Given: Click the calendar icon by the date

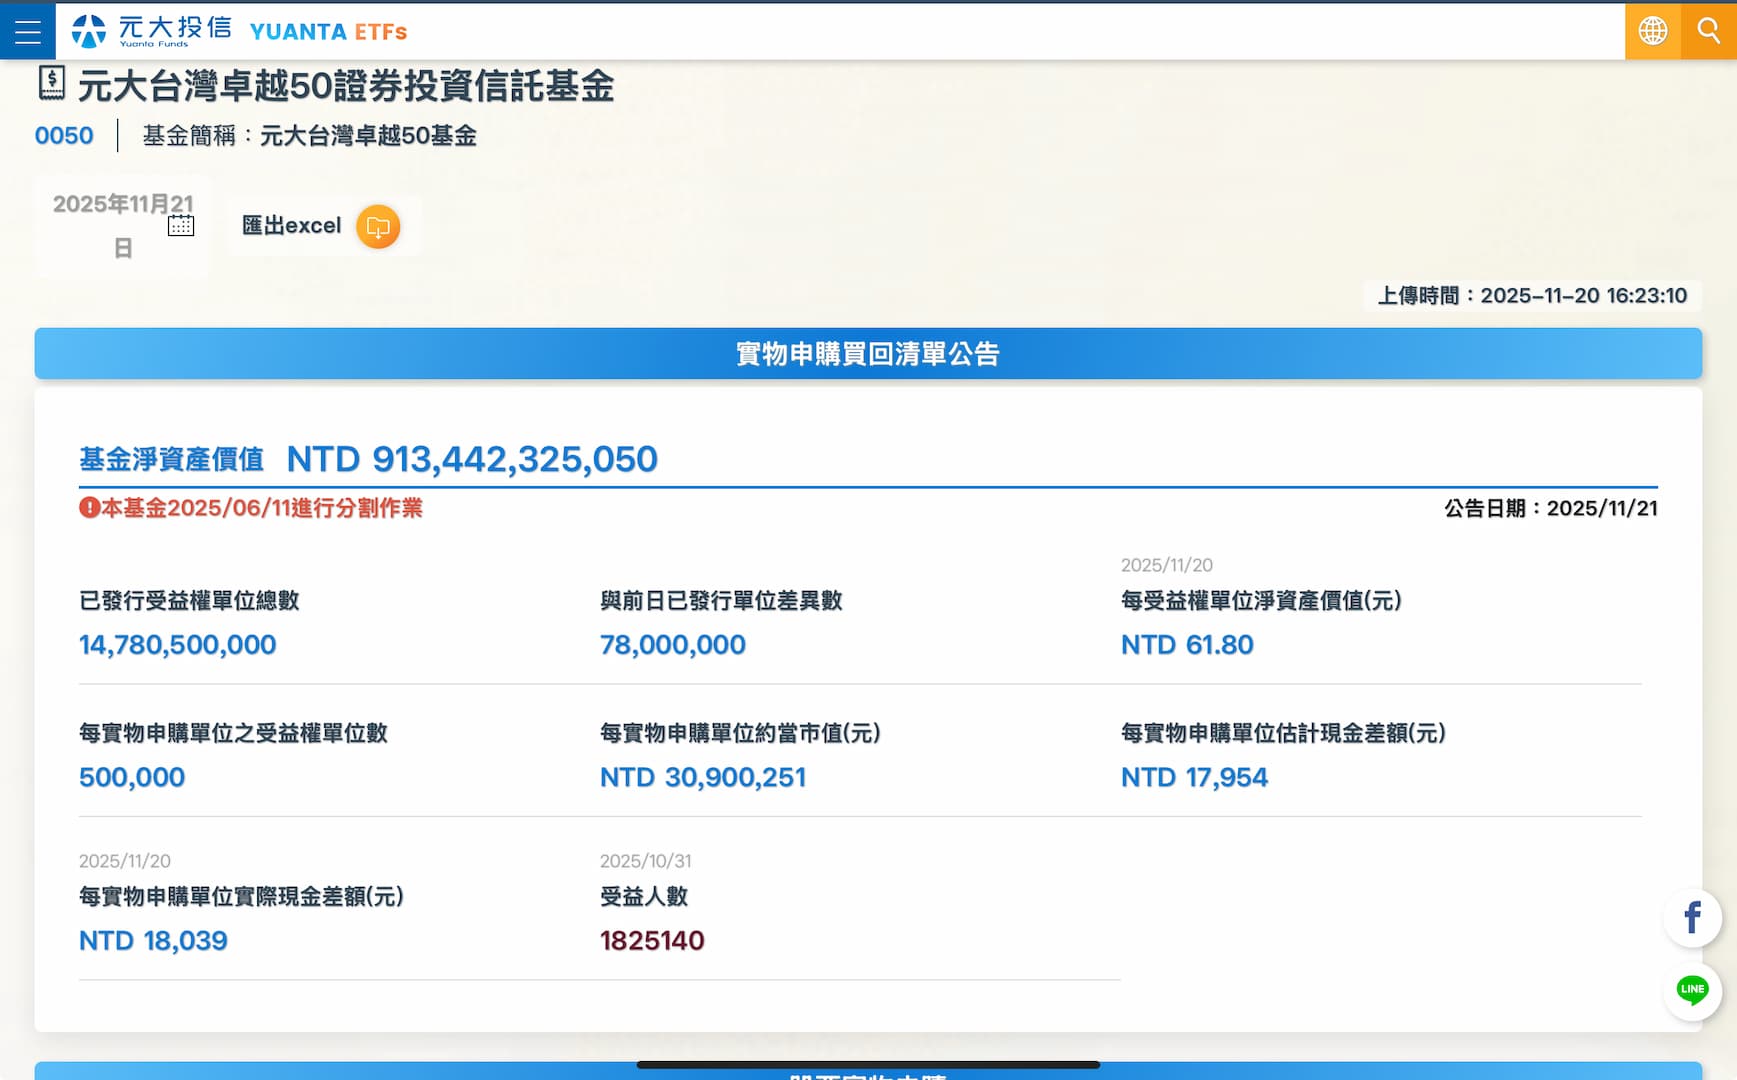Looking at the screenshot, I should (x=181, y=225).
